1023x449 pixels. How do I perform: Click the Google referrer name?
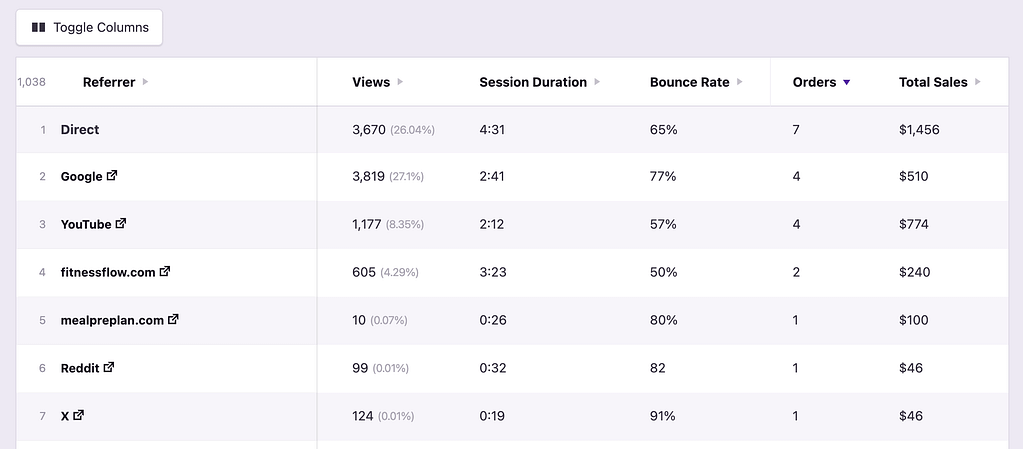click(x=81, y=176)
